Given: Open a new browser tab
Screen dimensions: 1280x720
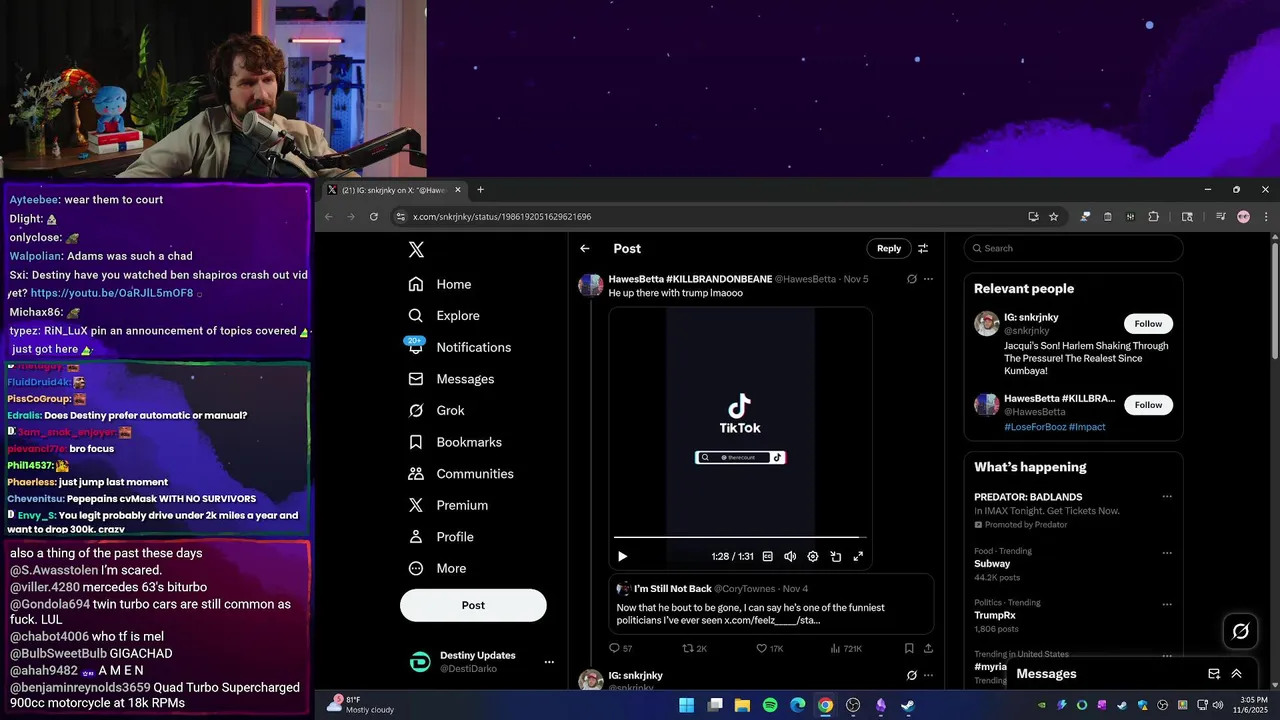Looking at the screenshot, I should [x=480, y=190].
